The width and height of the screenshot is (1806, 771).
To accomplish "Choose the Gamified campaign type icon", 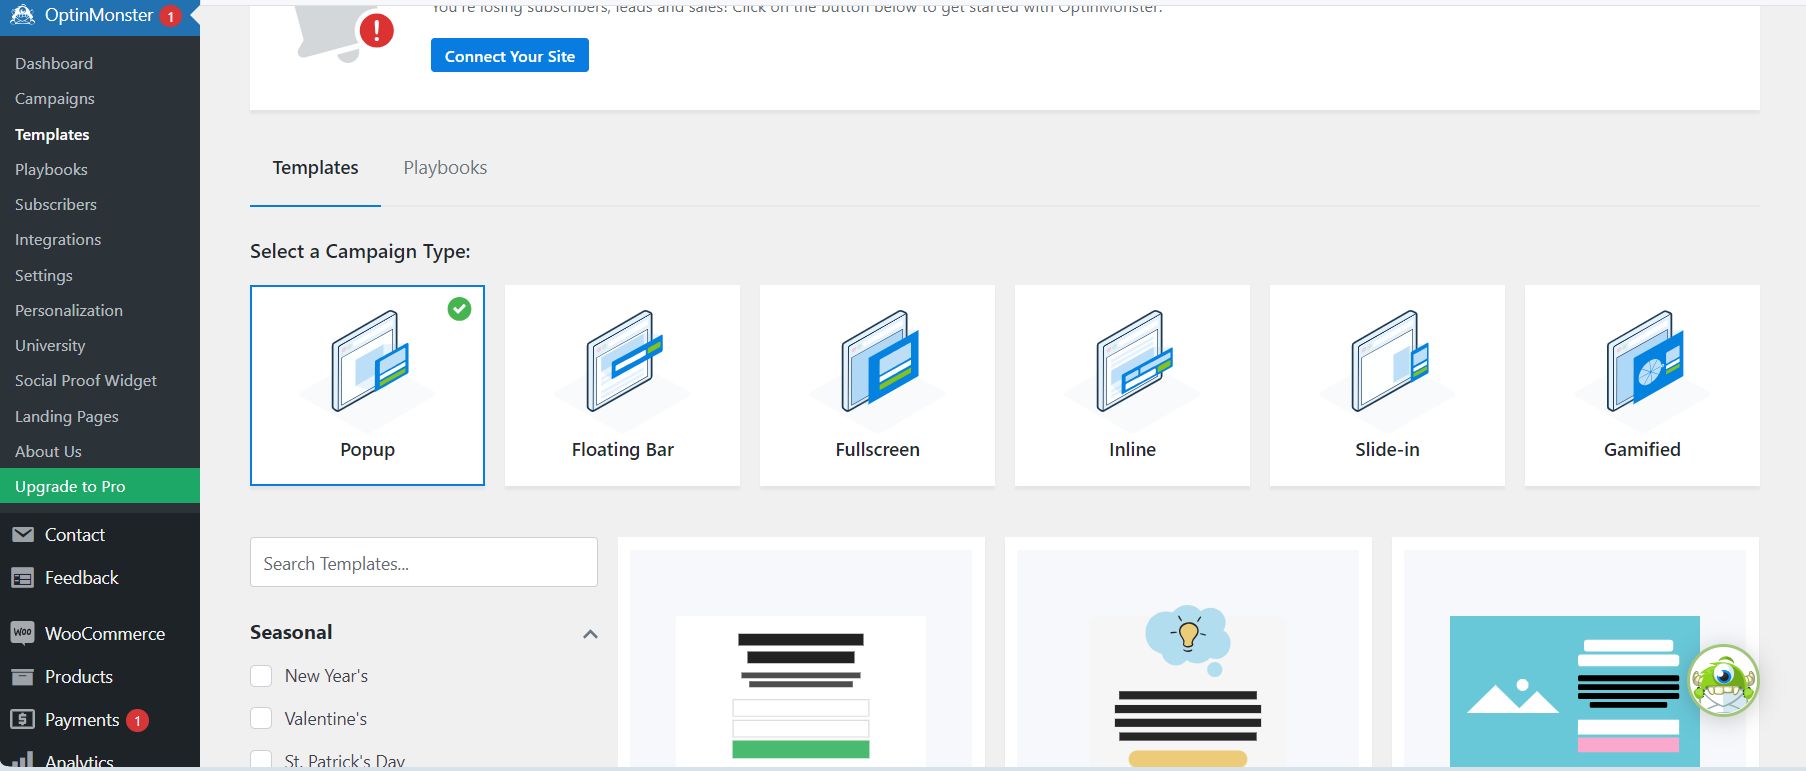I will (x=1642, y=361).
